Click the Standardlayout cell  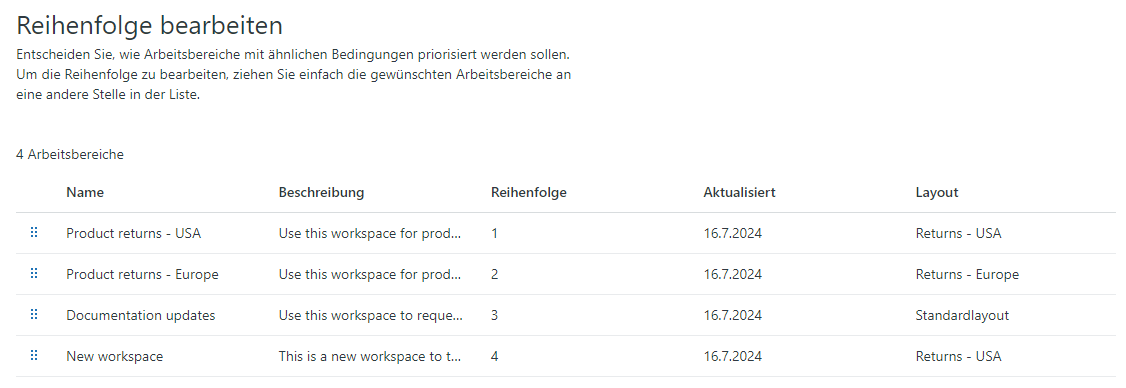(x=962, y=315)
